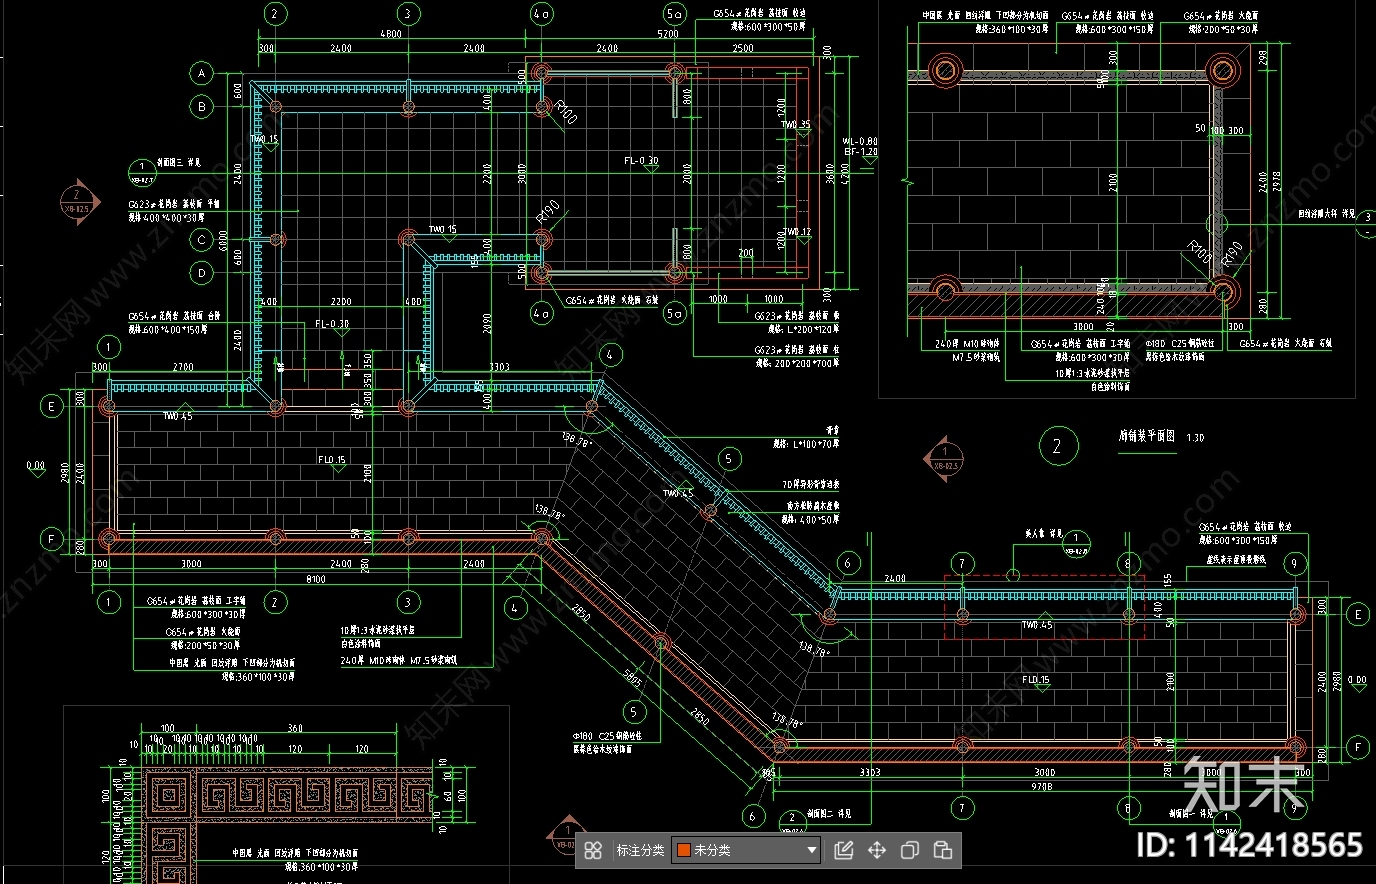This screenshot has width=1376, height=884.
Task: Click the orange swatch beside 未分类
Action: (x=684, y=850)
